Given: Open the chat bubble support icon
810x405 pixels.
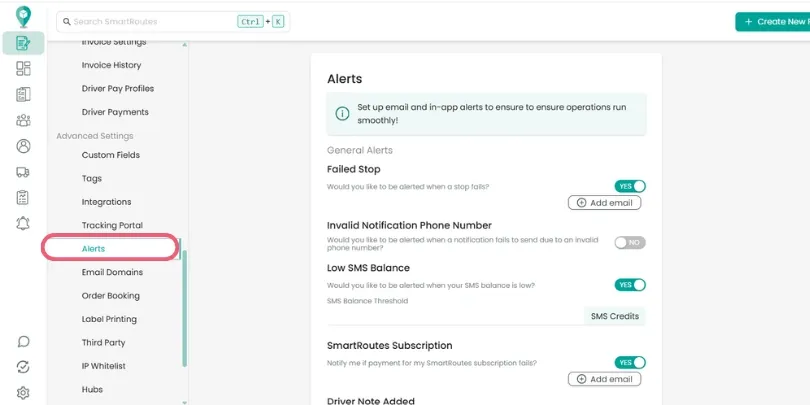Looking at the screenshot, I should tap(23, 341).
